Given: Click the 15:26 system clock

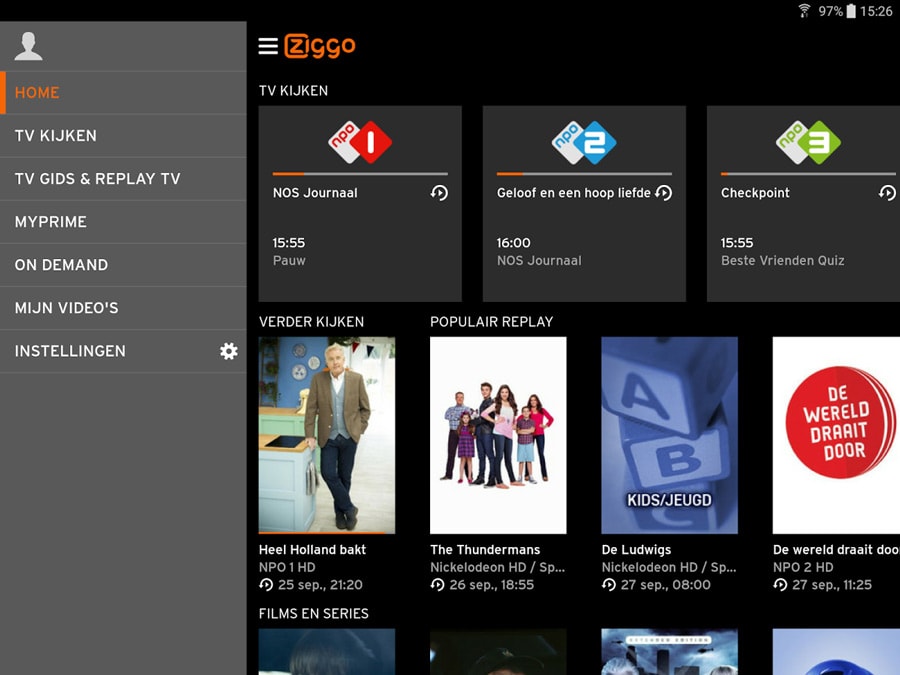Looking at the screenshot, I should coord(876,11).
